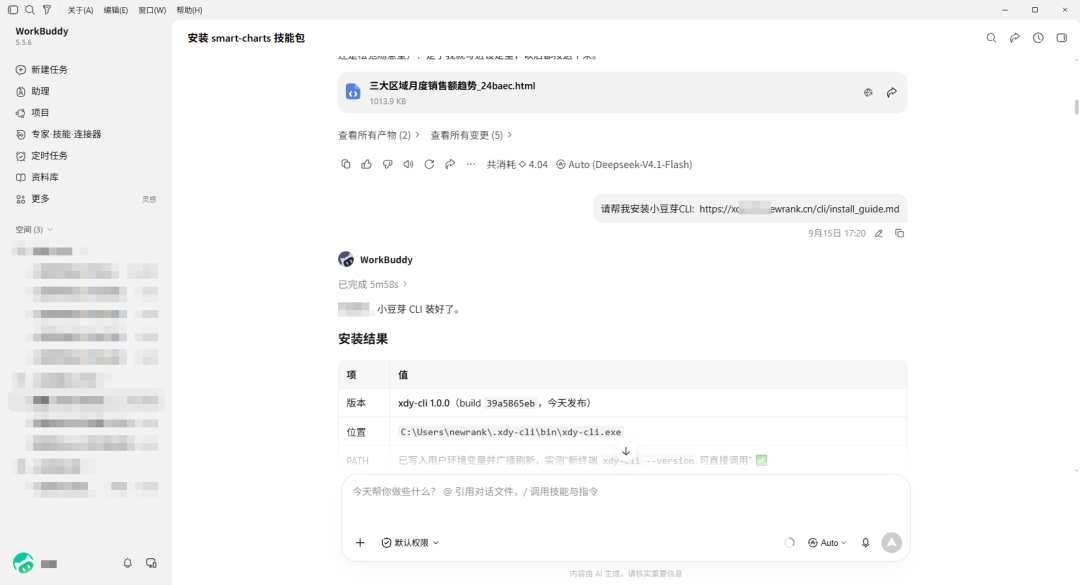
Task: Open the user profile avatar
Action: pos(23,563)
